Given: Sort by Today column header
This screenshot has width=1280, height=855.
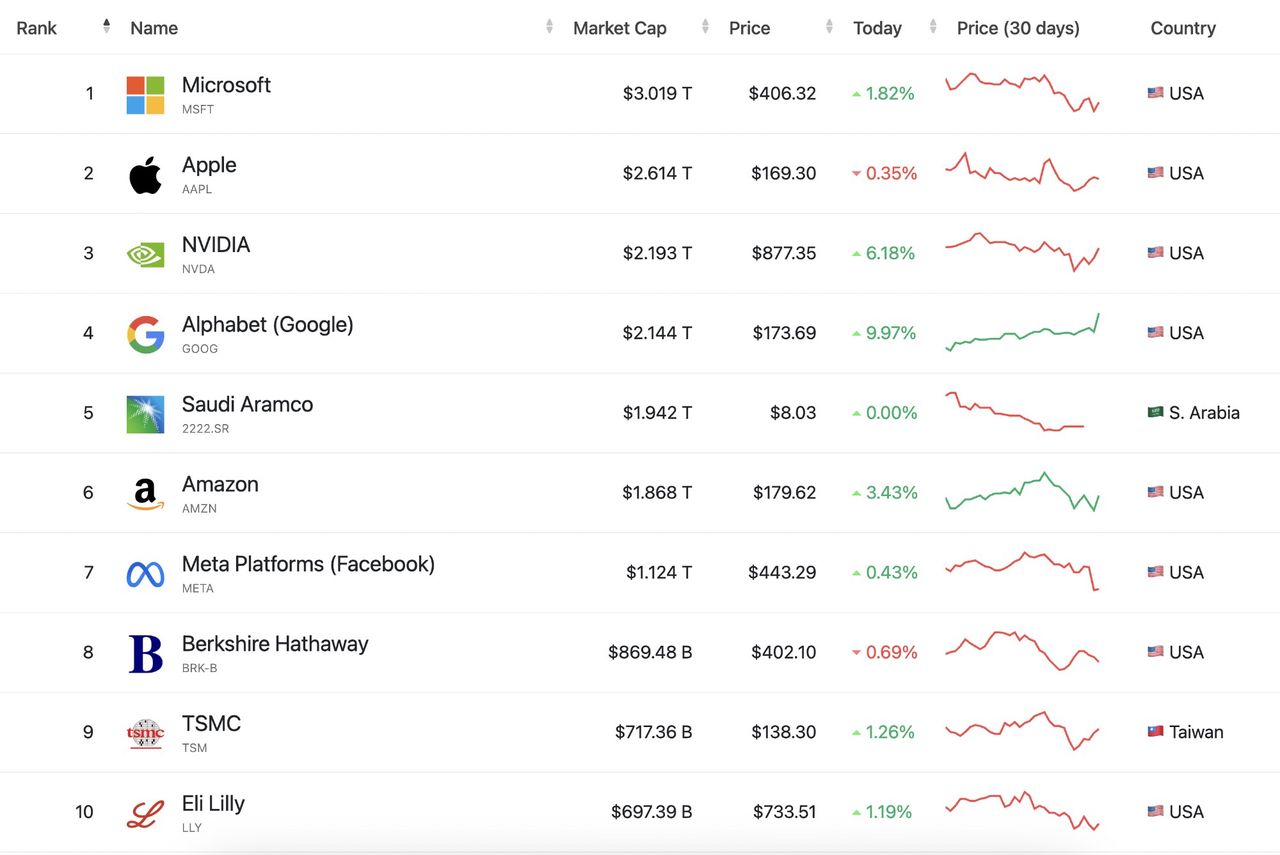Looking at the screenshot, I should 877,28.
